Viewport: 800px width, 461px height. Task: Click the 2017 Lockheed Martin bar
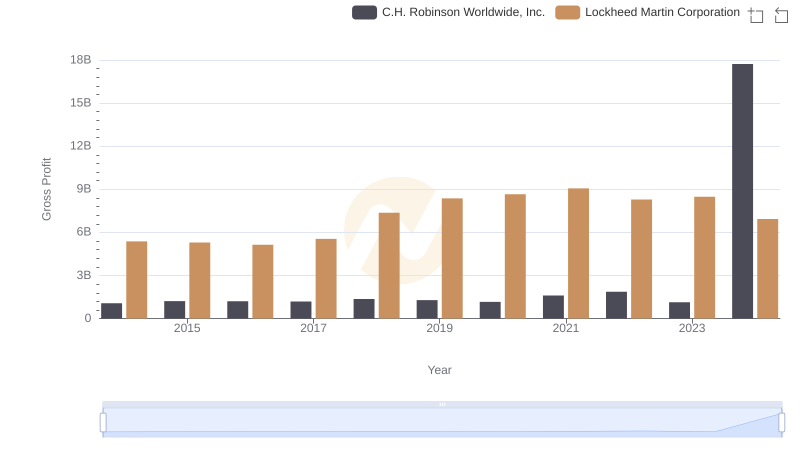tap(326, 278)
